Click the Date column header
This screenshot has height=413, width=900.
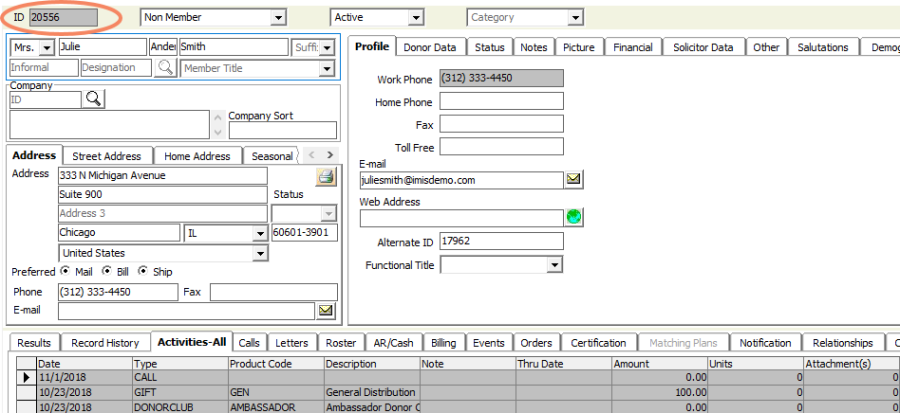coord(84,364)
